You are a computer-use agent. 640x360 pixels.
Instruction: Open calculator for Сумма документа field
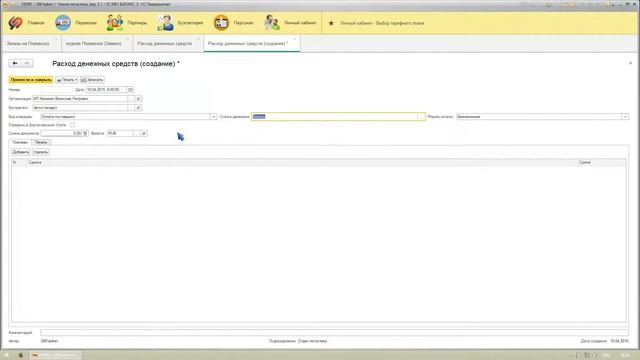[x=85, y=133]
